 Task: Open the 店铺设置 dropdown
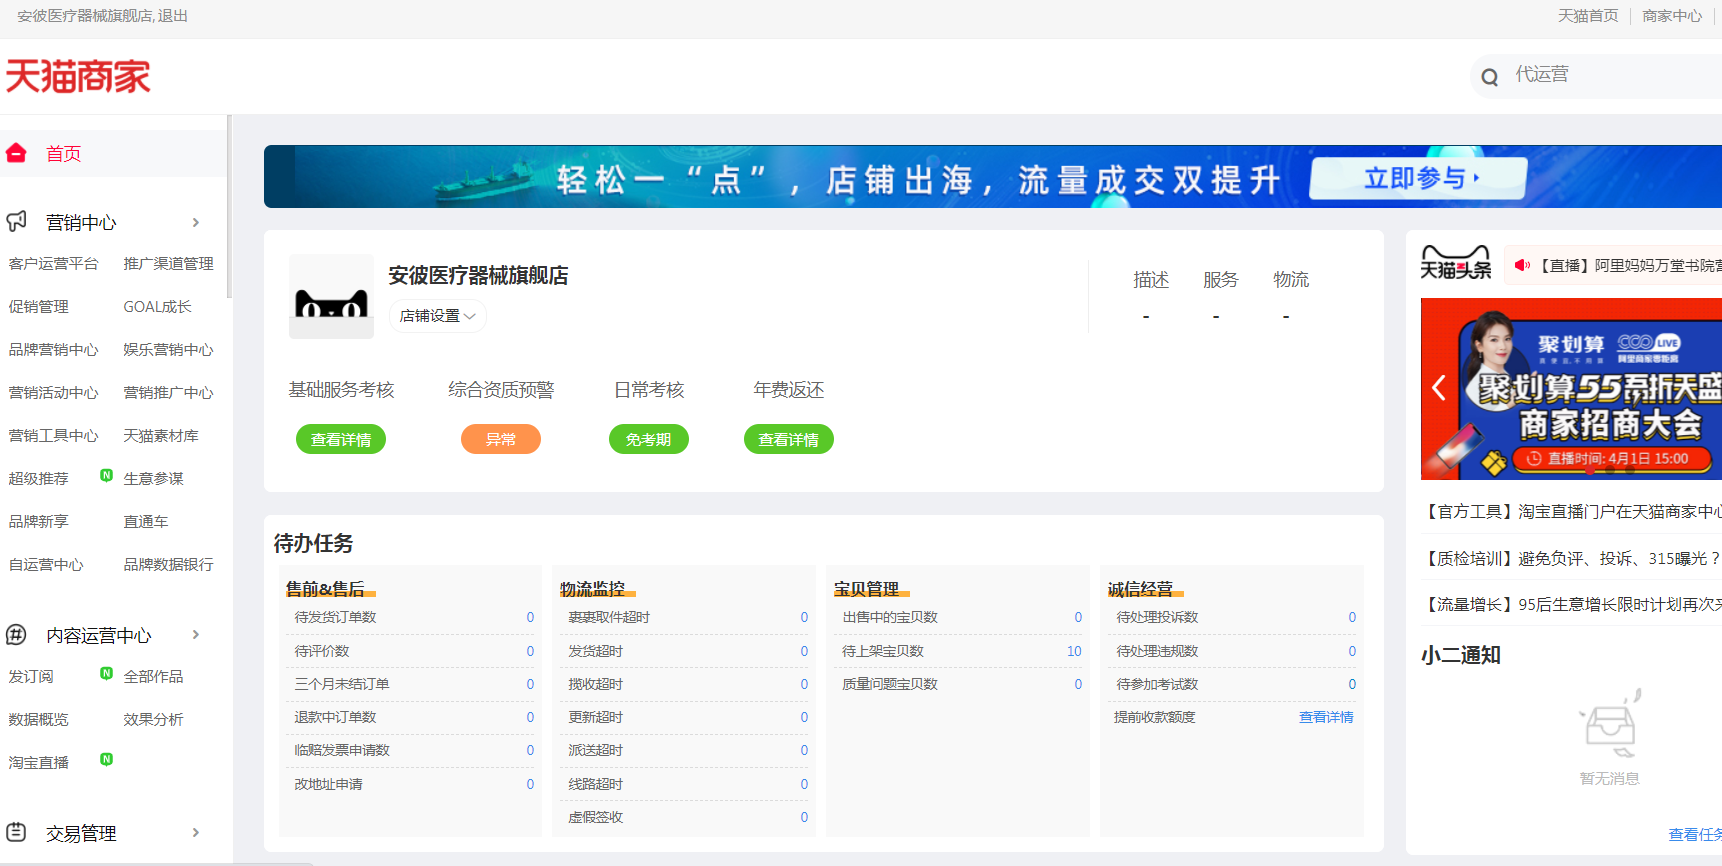point(437,316)
